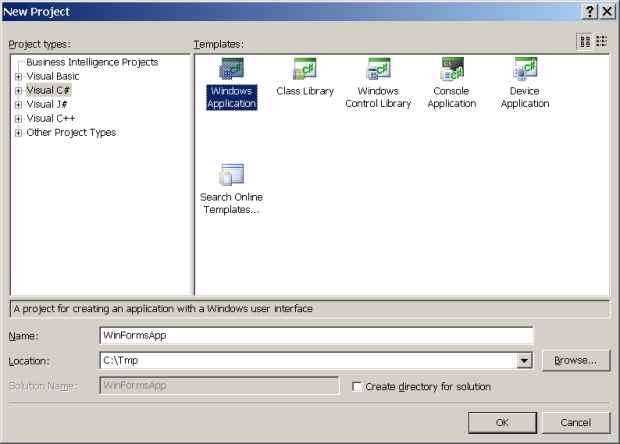Select the Device Application template icon
This screenshot has width=620, height=444.
tap(525, 71)
